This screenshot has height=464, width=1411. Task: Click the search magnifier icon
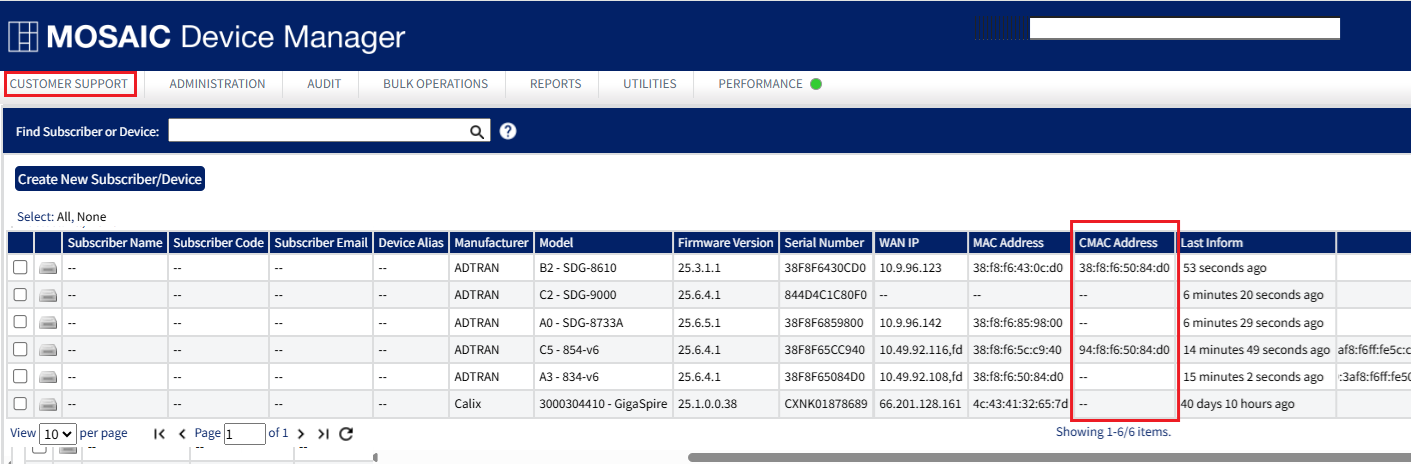477,131
